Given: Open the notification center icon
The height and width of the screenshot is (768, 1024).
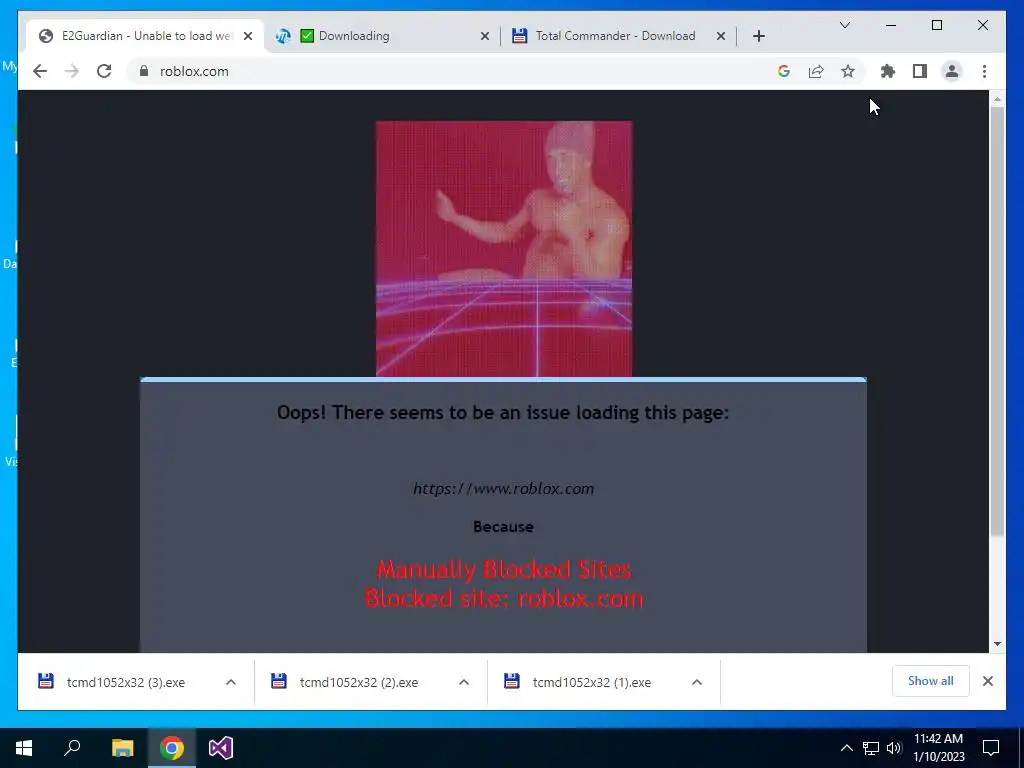Looking at the screenshot, I should pos(991,748).
